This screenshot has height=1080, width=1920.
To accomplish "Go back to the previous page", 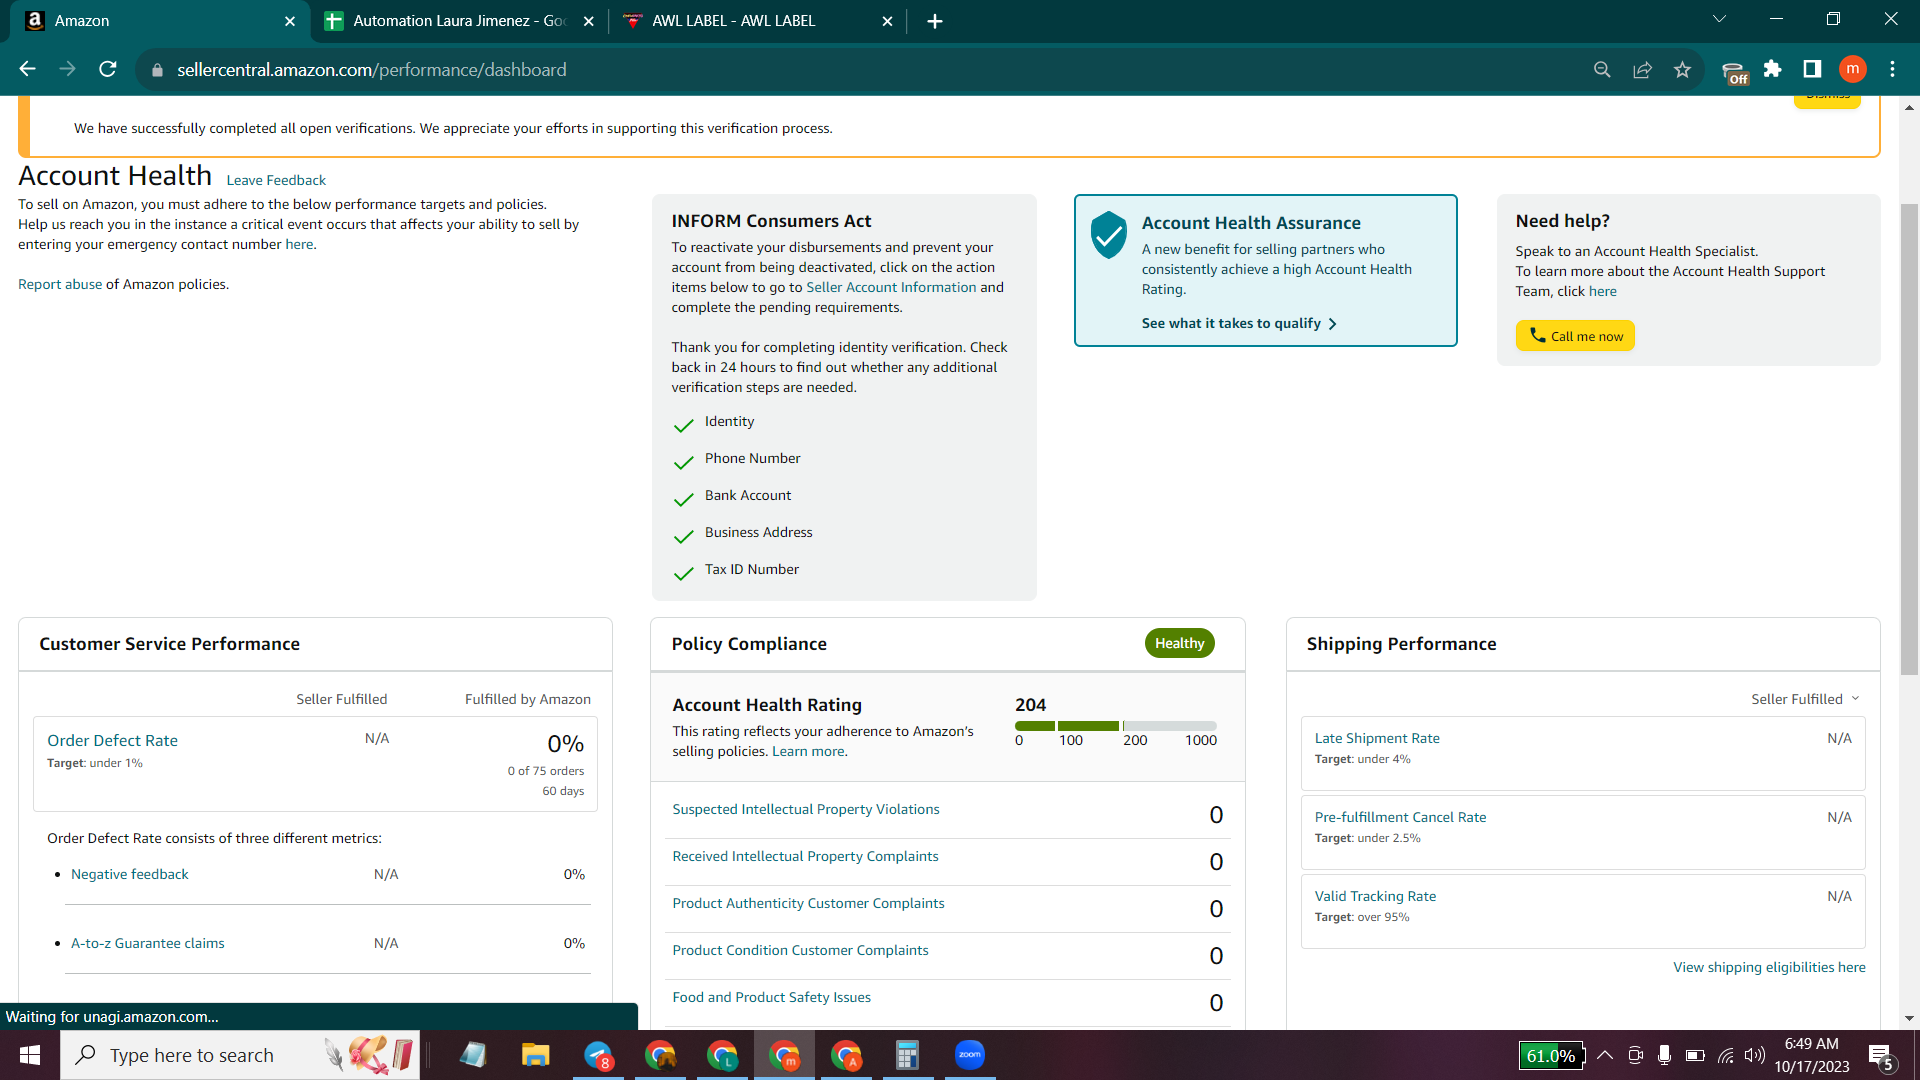I will [27, 69].
